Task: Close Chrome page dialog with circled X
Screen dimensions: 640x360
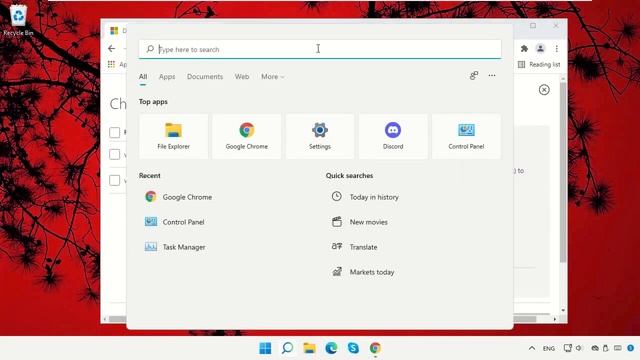Action: pos(544,90)
